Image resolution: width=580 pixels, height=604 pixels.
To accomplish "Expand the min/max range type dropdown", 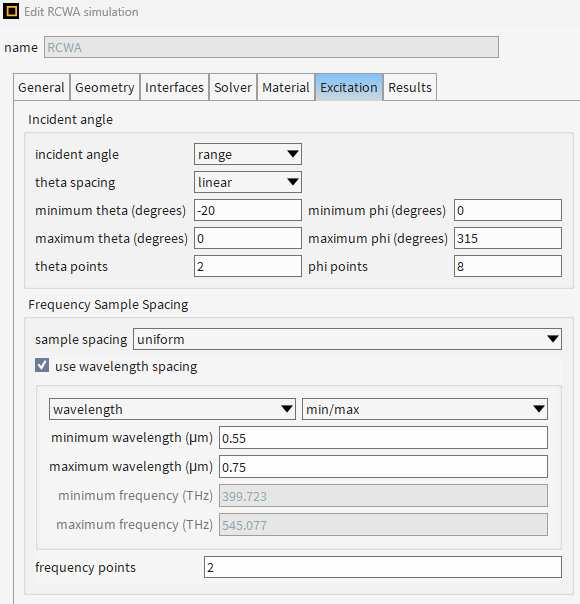I will 425,409.
